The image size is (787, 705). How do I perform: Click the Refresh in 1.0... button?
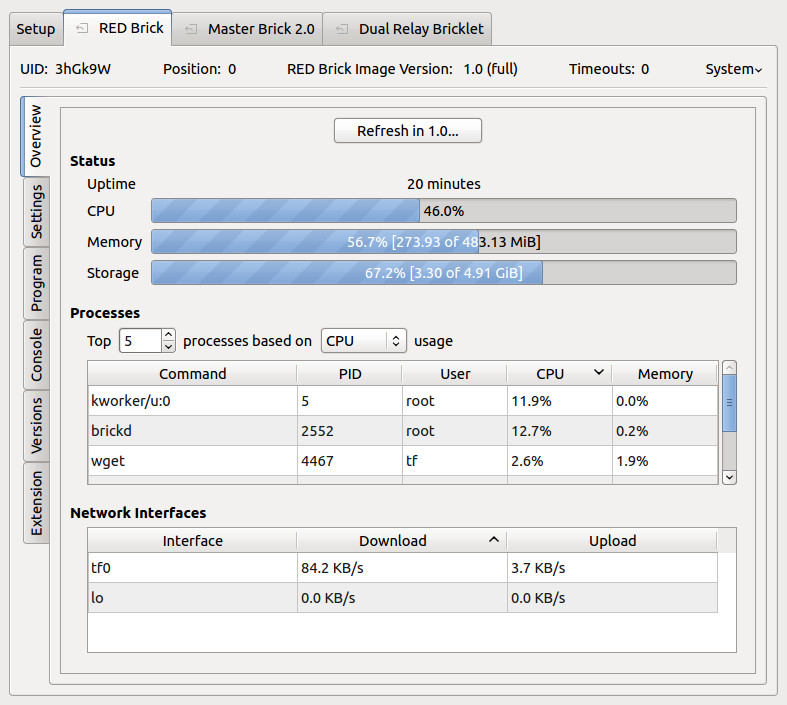408,131
